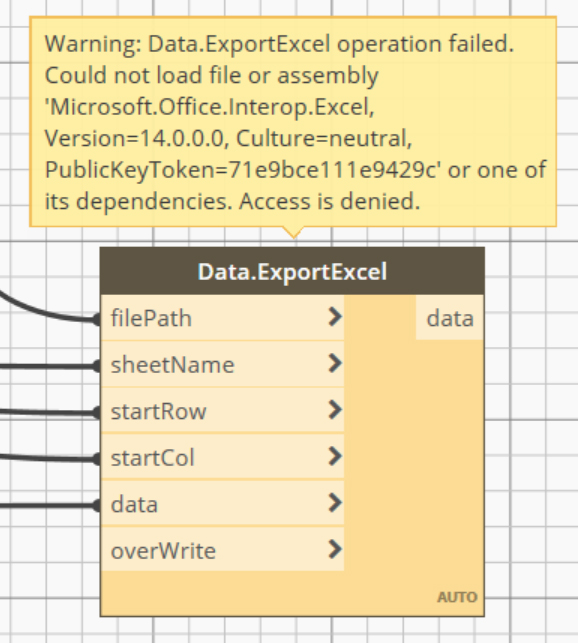Select the data input port

pos(223,504)
